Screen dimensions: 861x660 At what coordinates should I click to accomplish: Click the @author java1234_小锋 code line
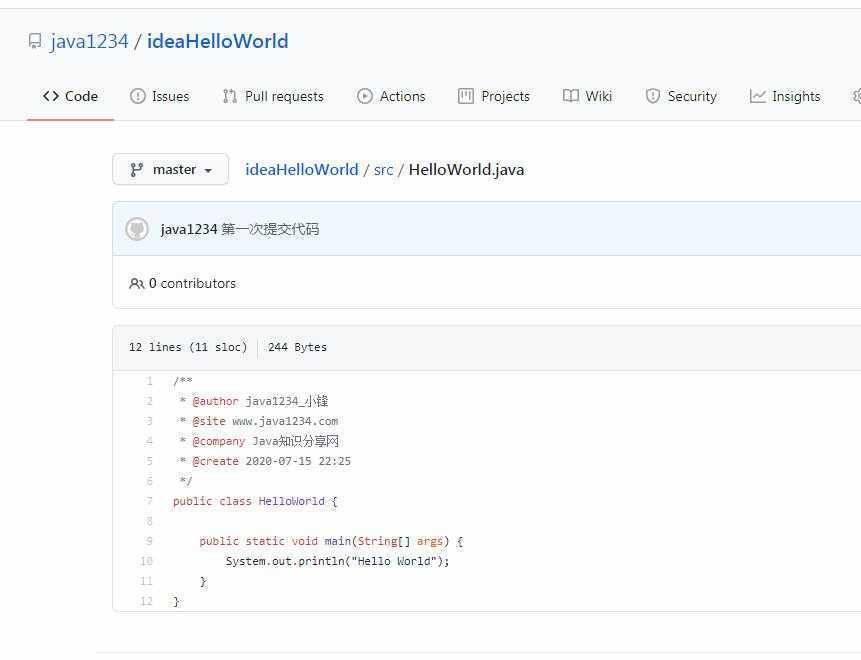pyautogui.click(x=254, y=401)
